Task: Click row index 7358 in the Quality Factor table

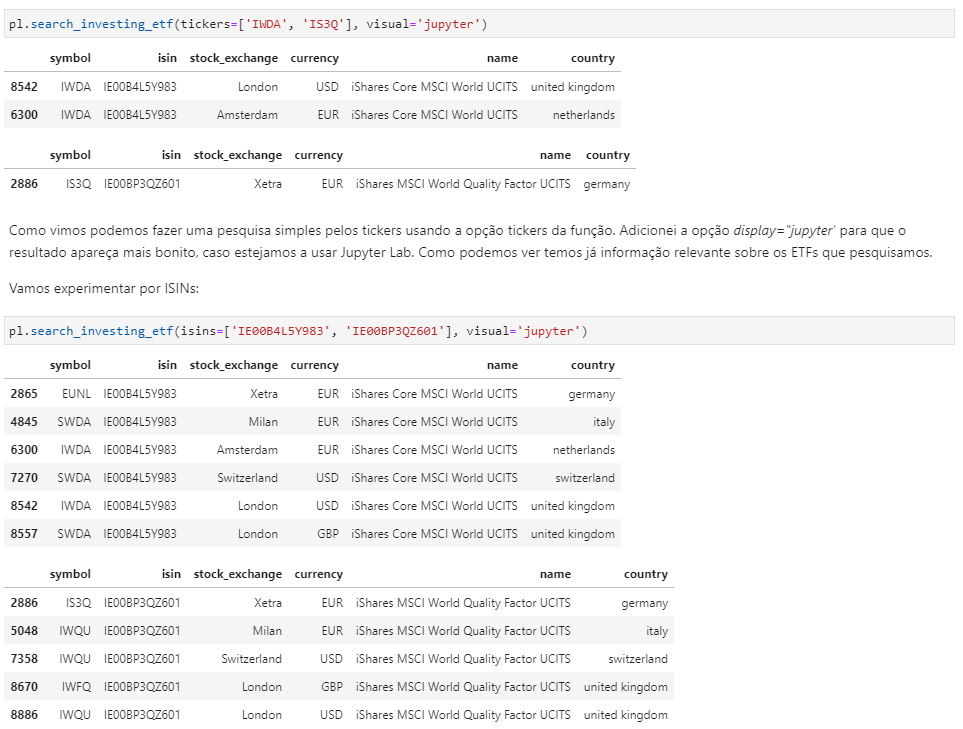Action: (24, 659)
